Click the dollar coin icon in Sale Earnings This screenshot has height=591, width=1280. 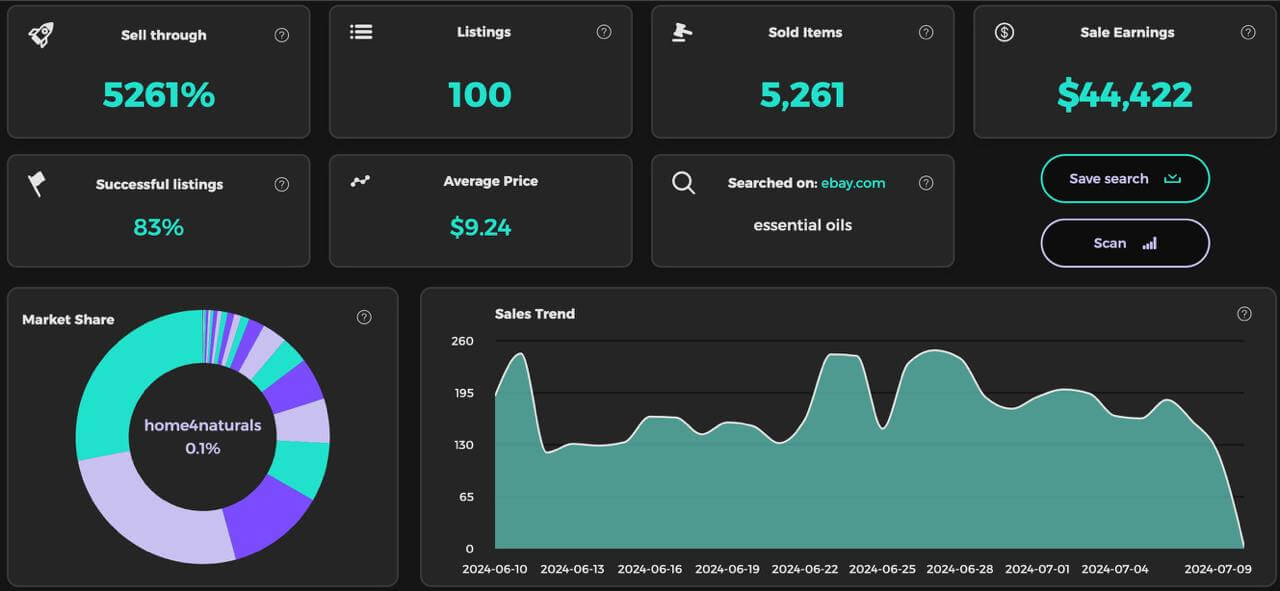(x=1004, y=32)
